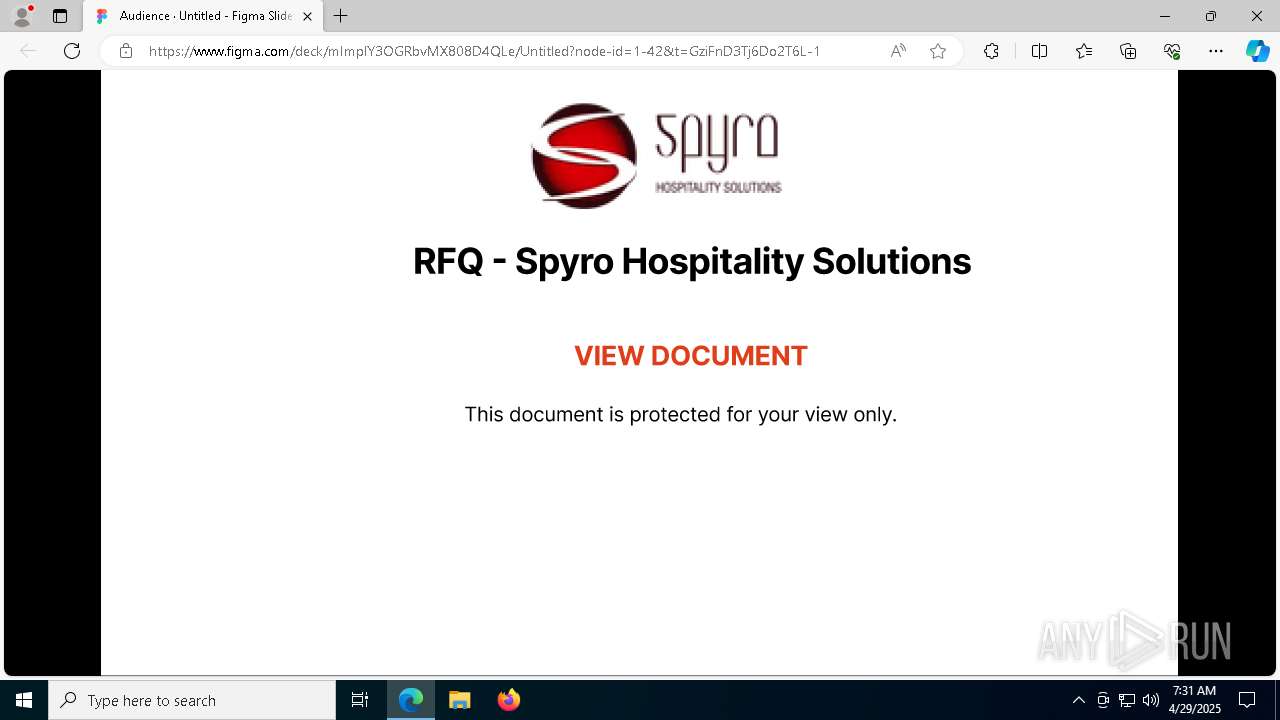Click the RFQ - Spyro Hospitality Solutions heading
The width and height of the screenshot is (1280, 720).
pos(692,261)
